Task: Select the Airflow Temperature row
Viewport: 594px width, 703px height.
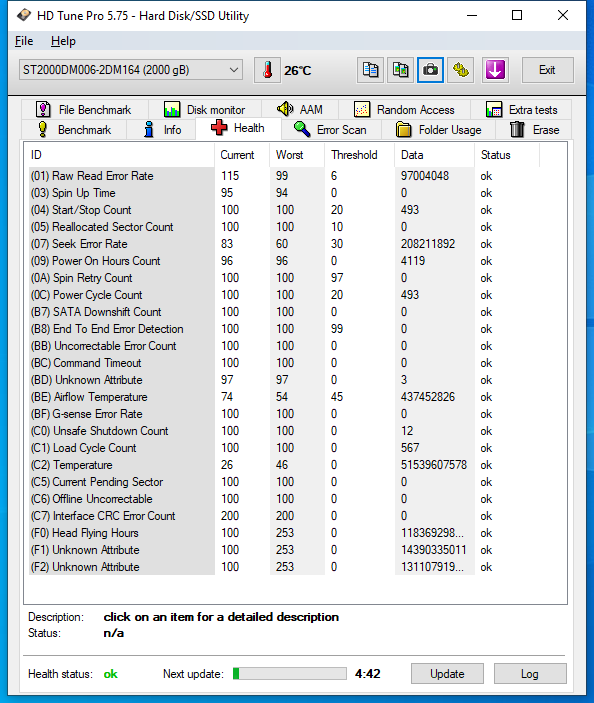Action: tap(284, 397)
